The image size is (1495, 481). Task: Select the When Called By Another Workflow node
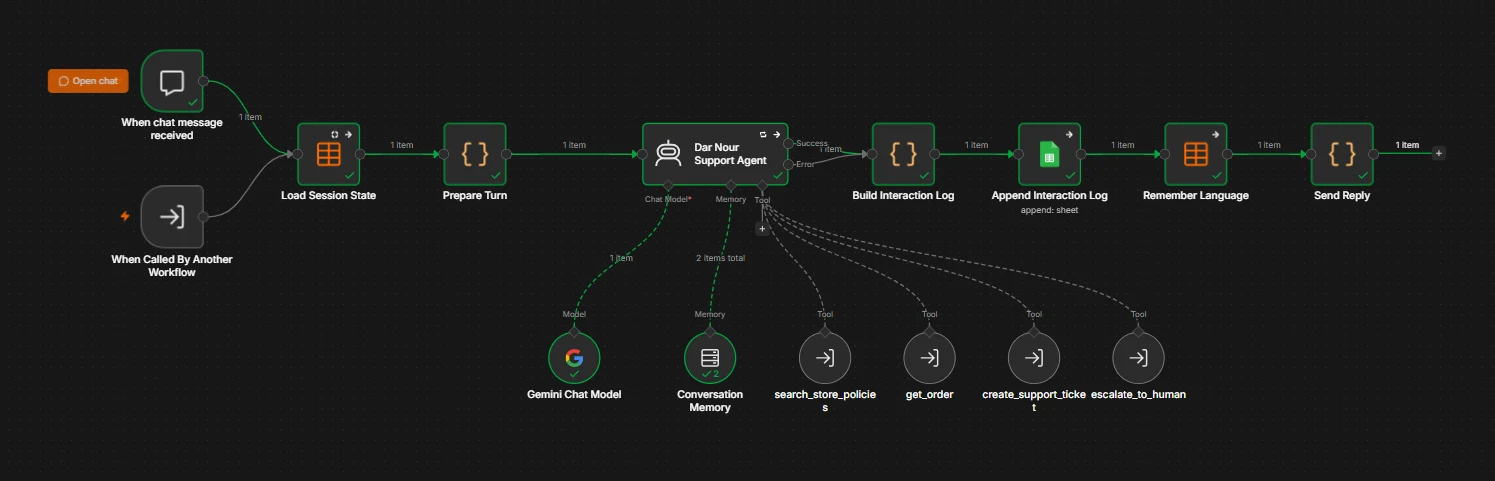172,216
